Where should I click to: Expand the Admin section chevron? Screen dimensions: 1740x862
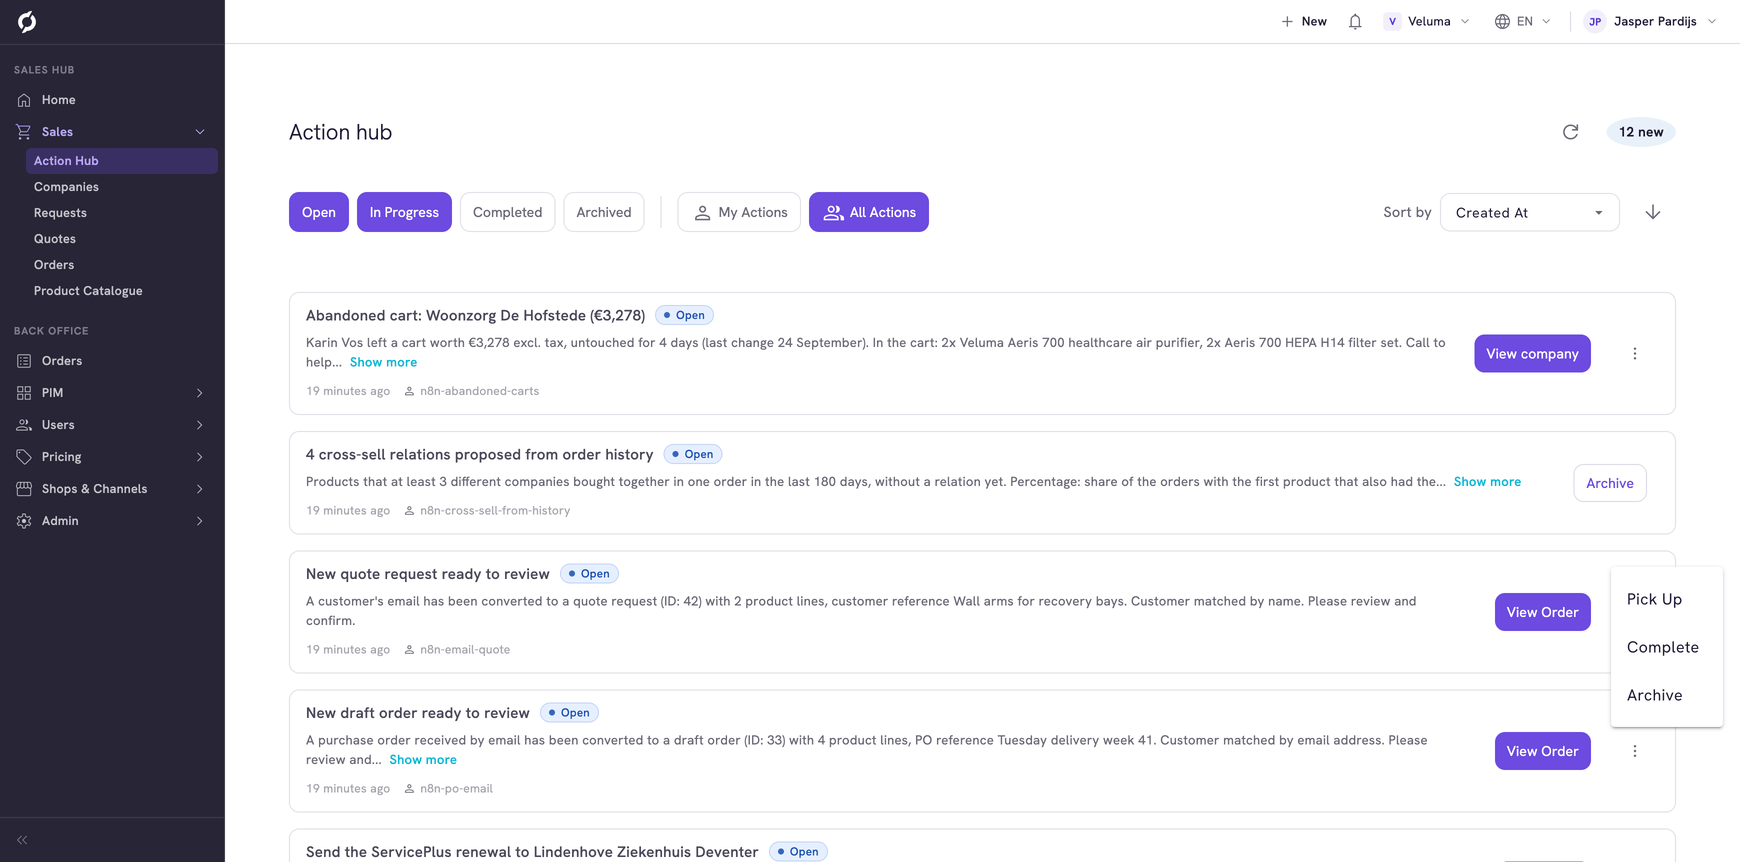click(200, 521)
